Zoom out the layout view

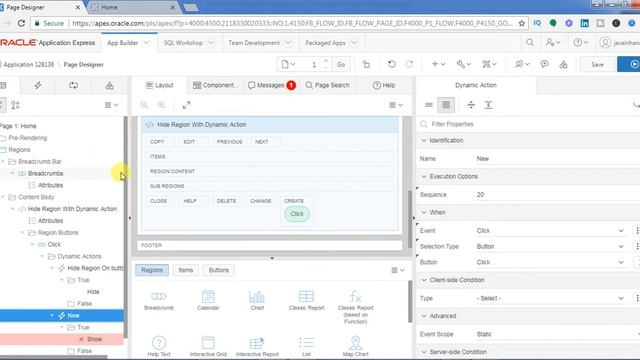tap(144, 105)
